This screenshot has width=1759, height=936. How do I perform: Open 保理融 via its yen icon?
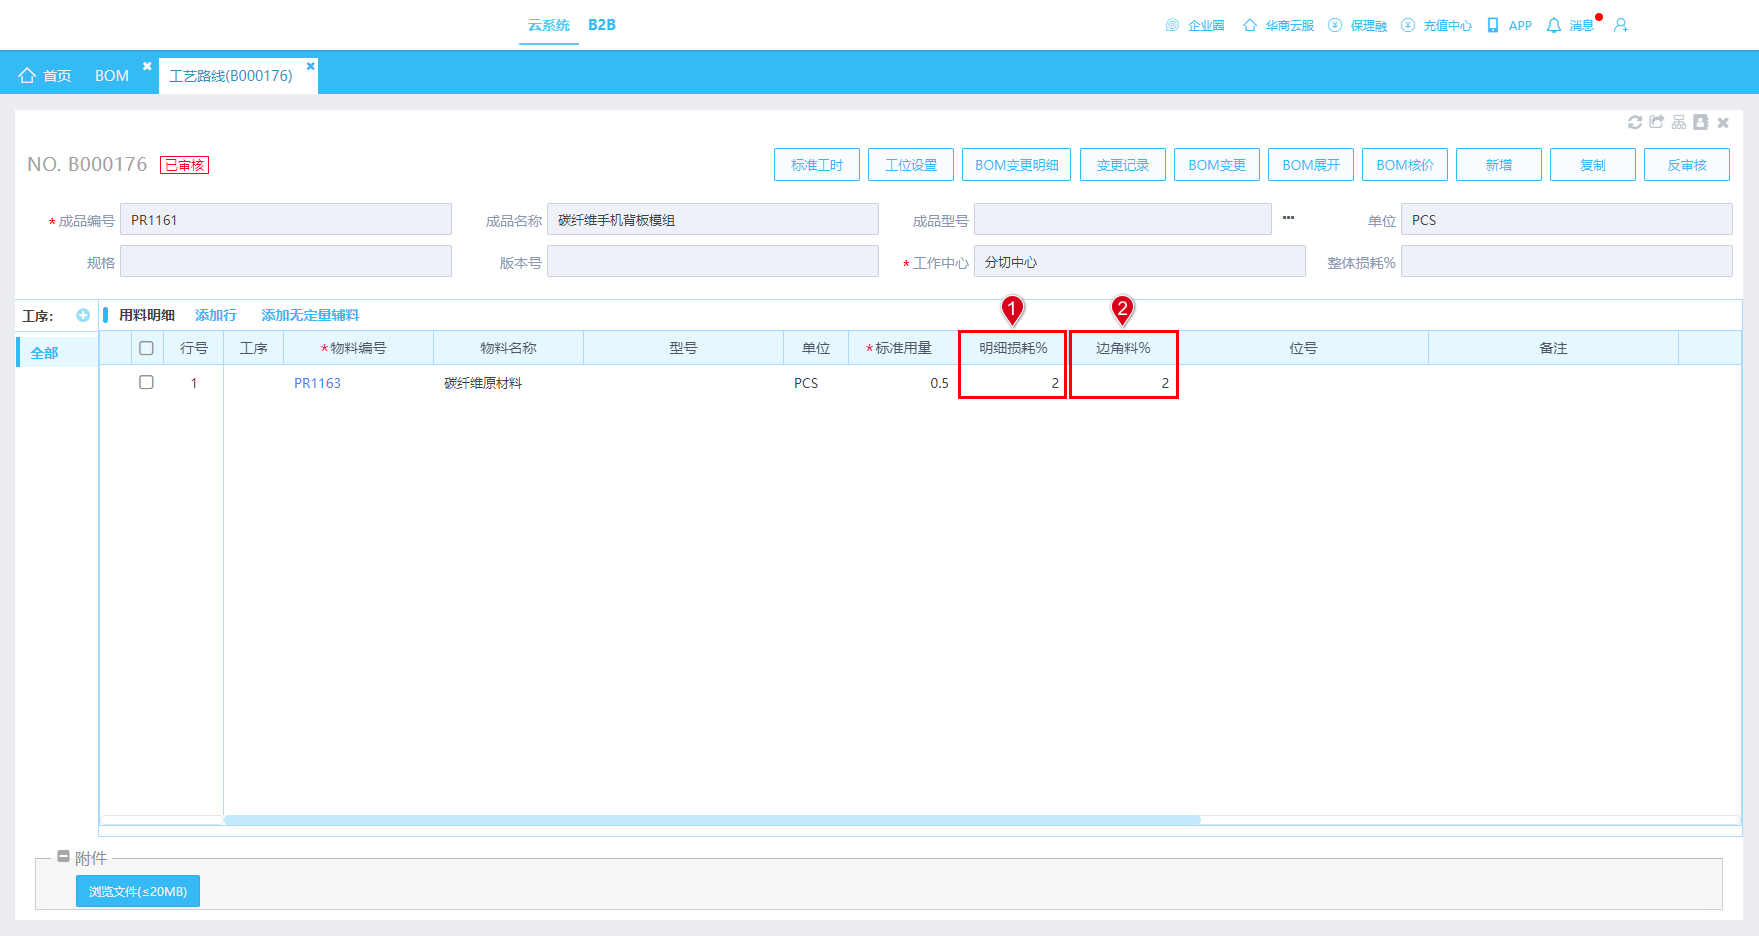1335,25
